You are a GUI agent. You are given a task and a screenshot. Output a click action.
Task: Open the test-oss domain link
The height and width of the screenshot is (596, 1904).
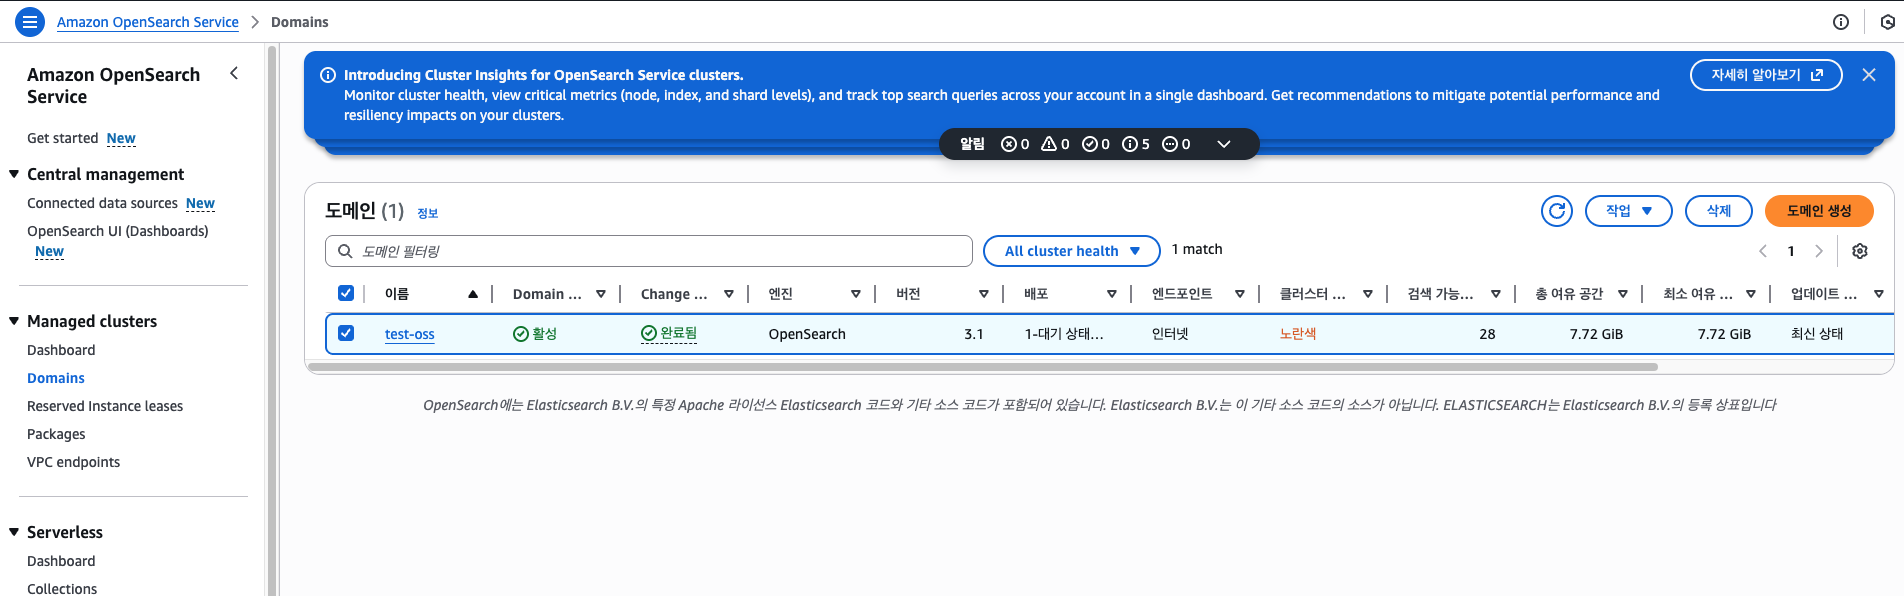(x=410, y=334)
